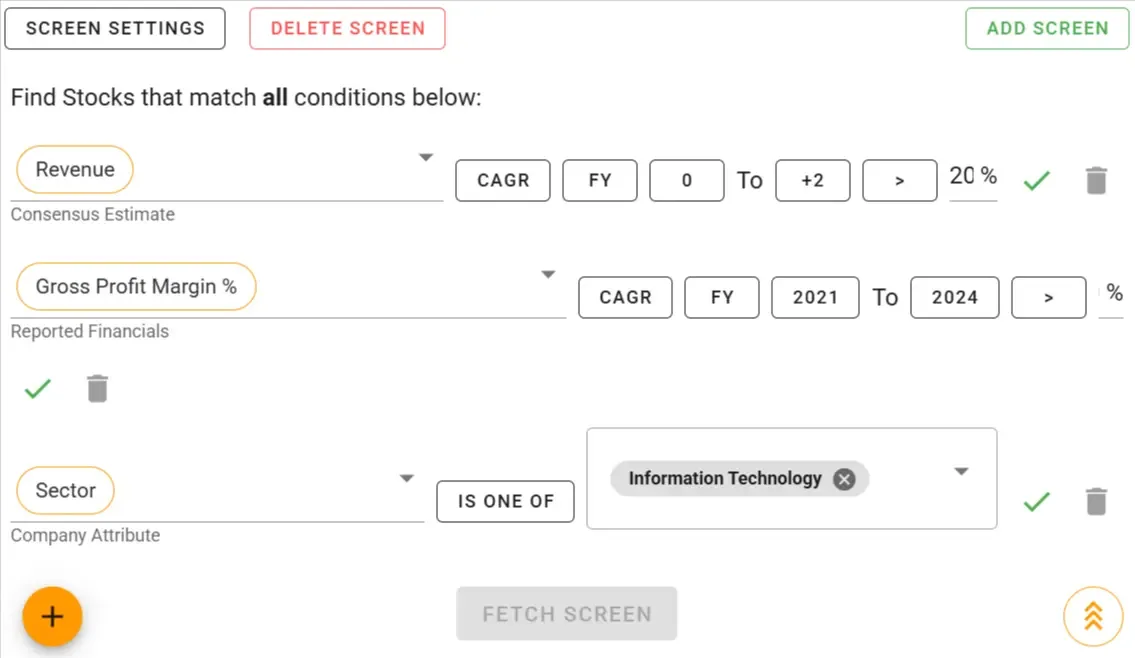The width and height of the screenshot is (1135, 658).
Task: Change the IS ONE OF operator
Action: point(505,501)
